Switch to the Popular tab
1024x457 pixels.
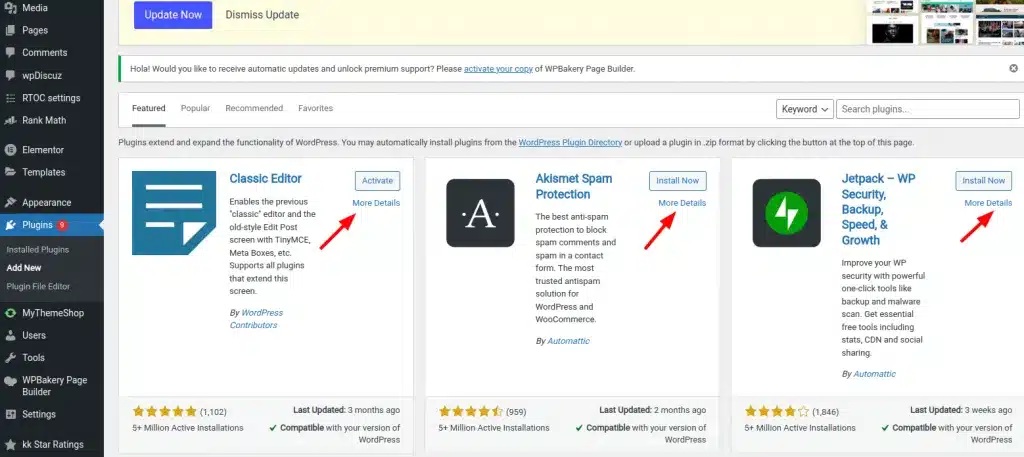pyautogui.click(x=195, y=108)
